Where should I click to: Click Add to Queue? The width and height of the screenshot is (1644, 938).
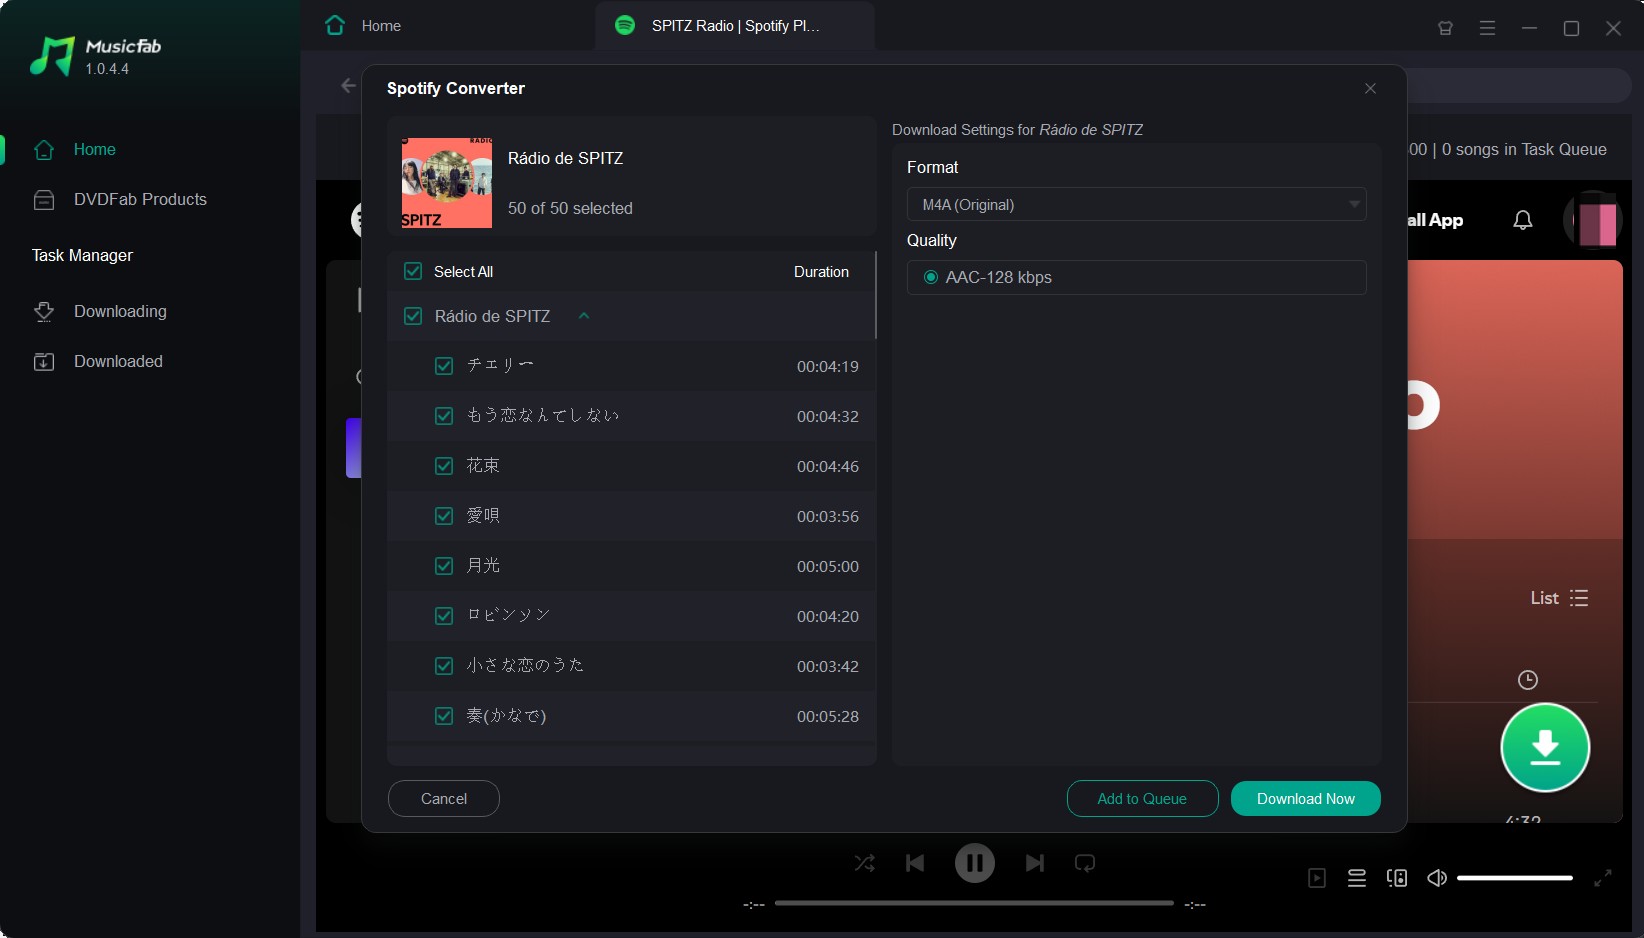tap(1142, 798)
